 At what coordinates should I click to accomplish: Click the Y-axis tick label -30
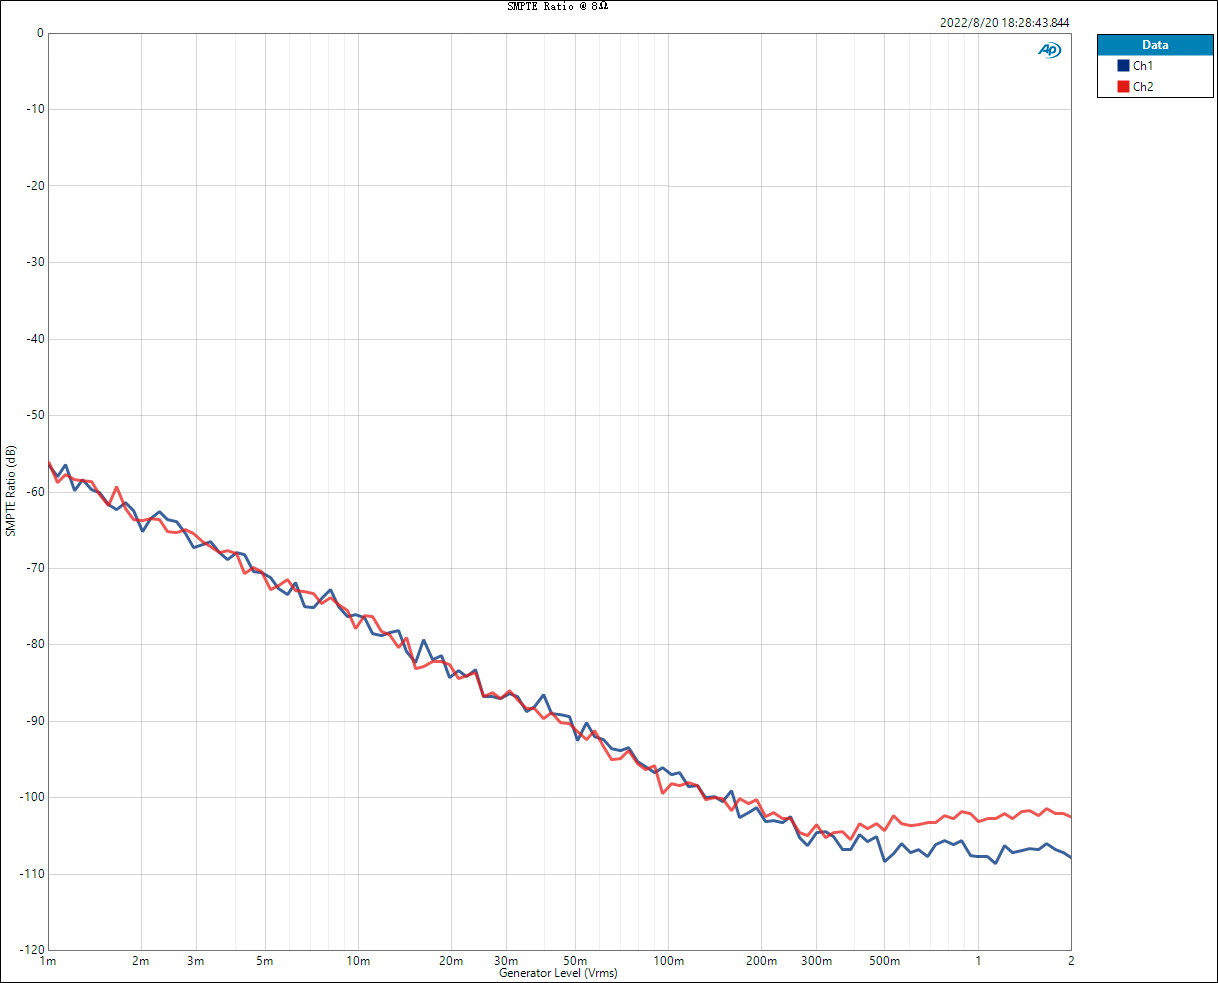tap(34, 262)
